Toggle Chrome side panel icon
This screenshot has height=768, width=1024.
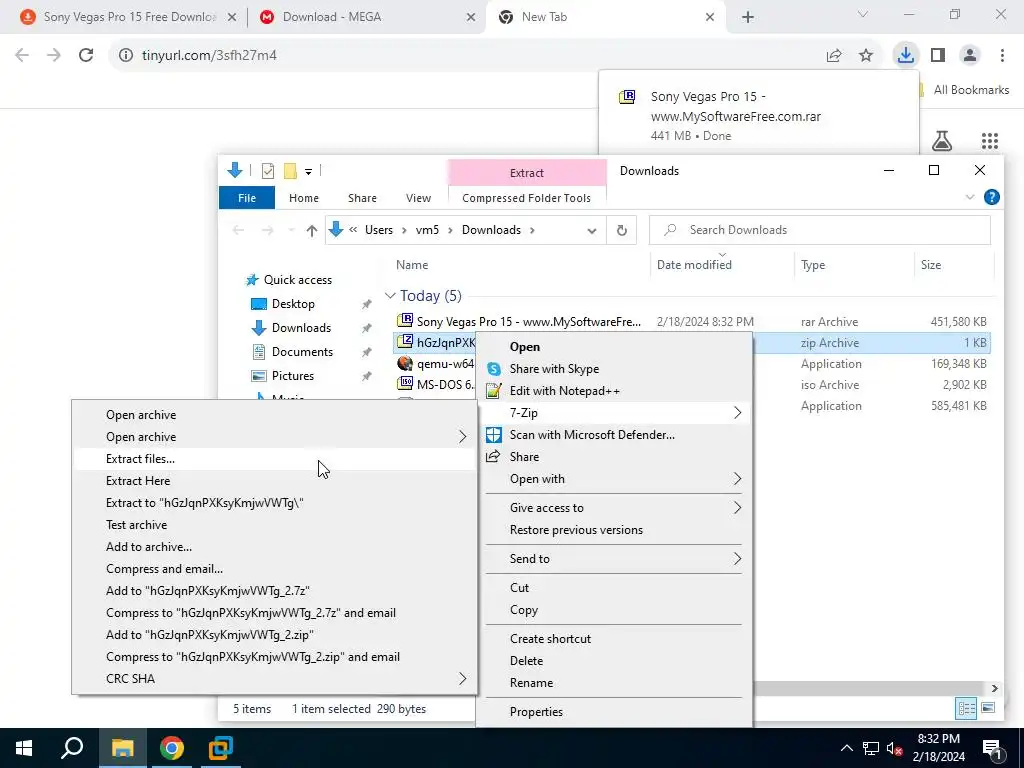(938, 55)
